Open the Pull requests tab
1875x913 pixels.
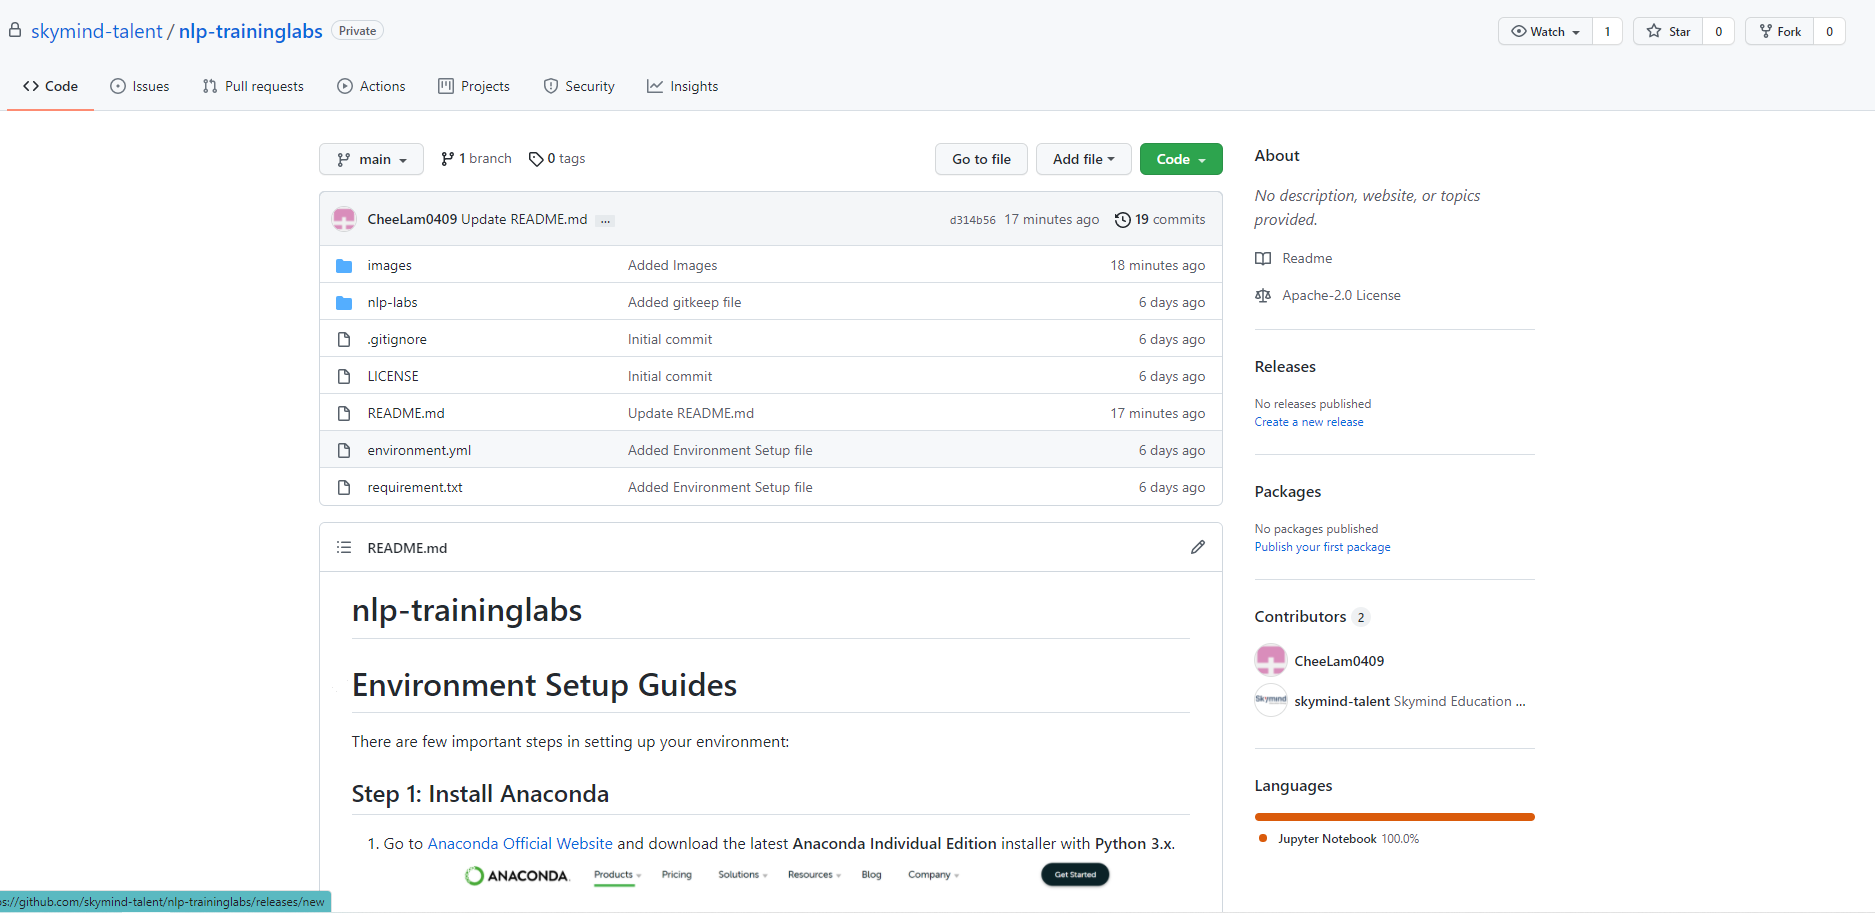pos(253,86)
